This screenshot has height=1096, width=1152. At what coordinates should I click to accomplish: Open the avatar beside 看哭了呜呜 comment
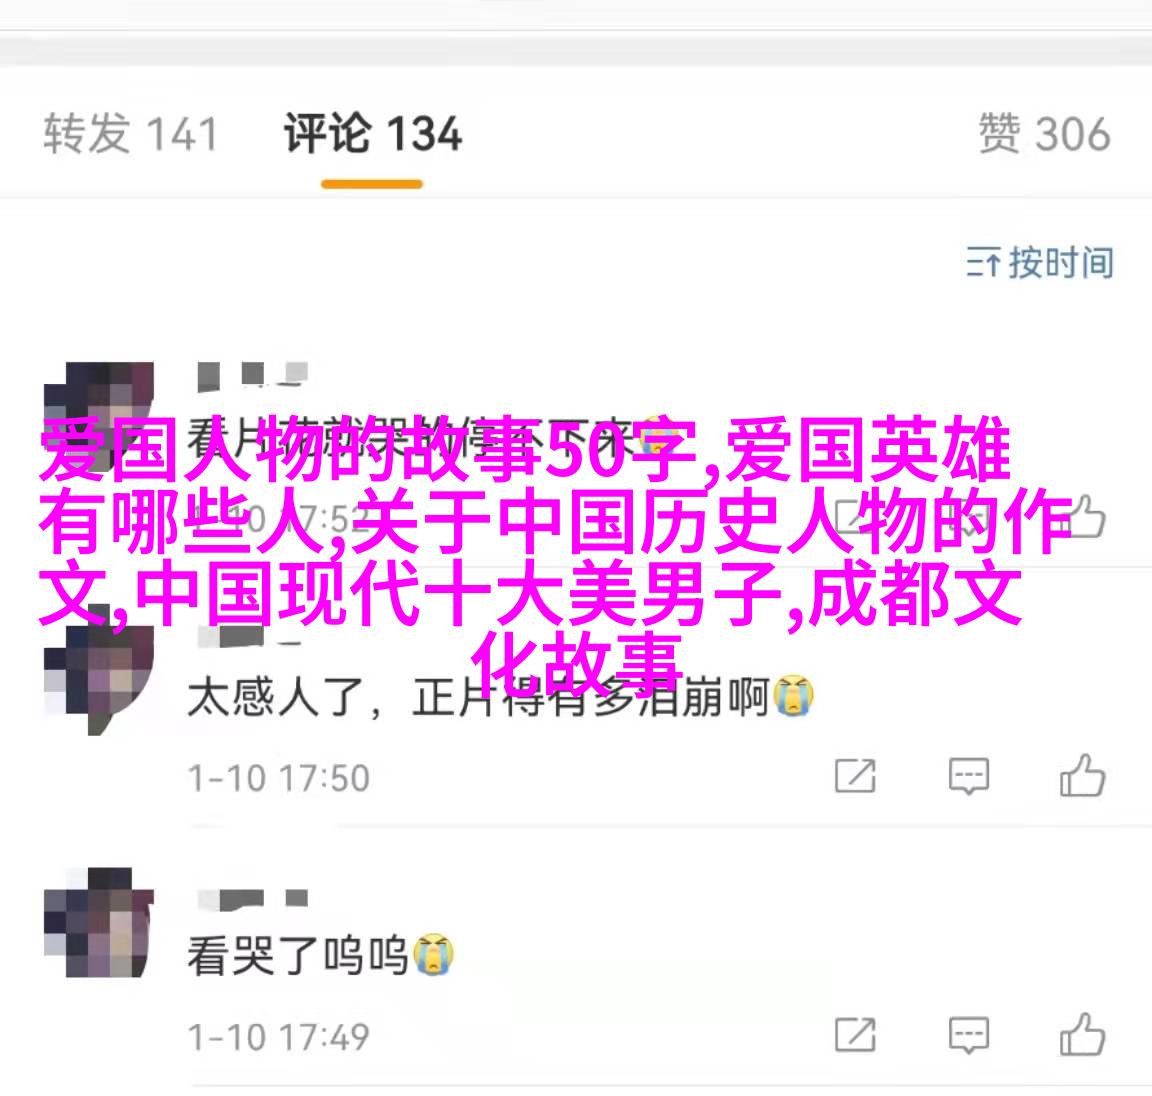pyautogui.click(x=98, y=923)
